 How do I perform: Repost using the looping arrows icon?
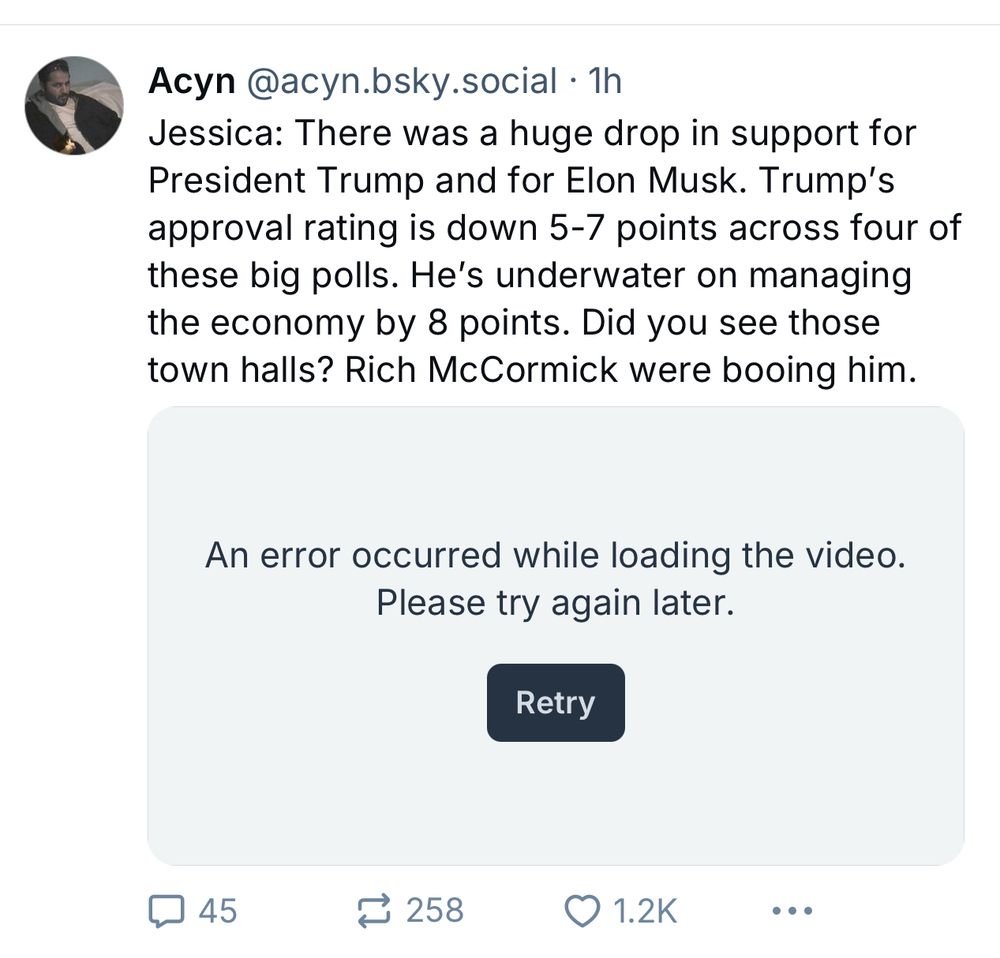pos(374,910)
